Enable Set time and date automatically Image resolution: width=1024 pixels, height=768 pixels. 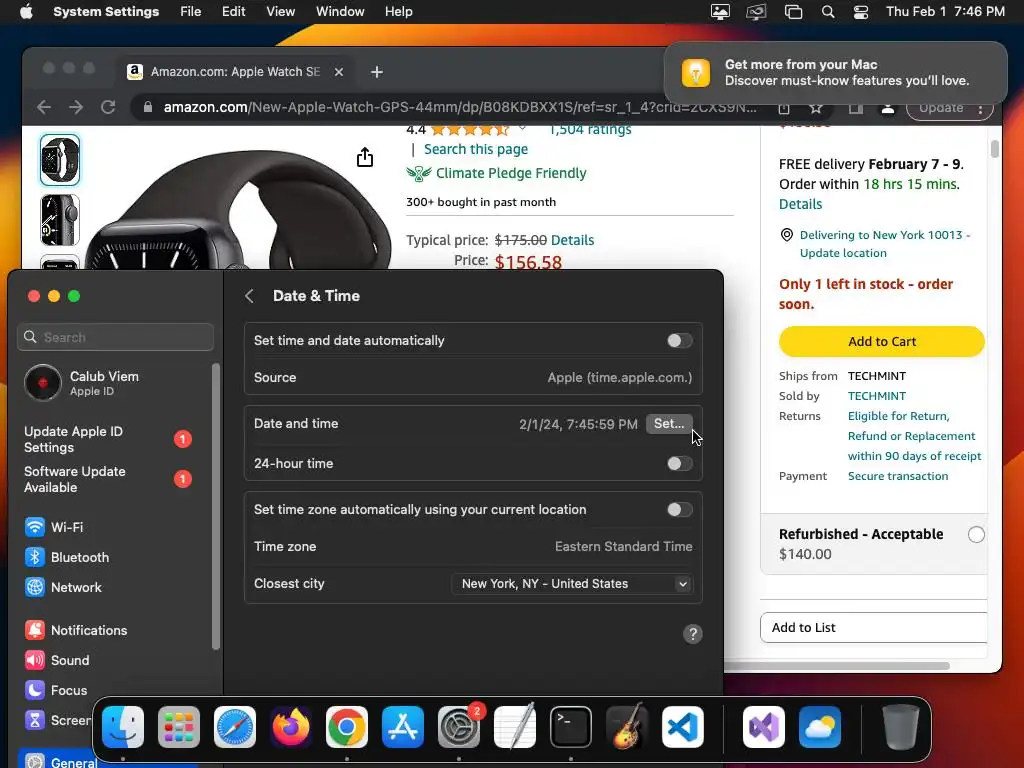pos(679,341)
